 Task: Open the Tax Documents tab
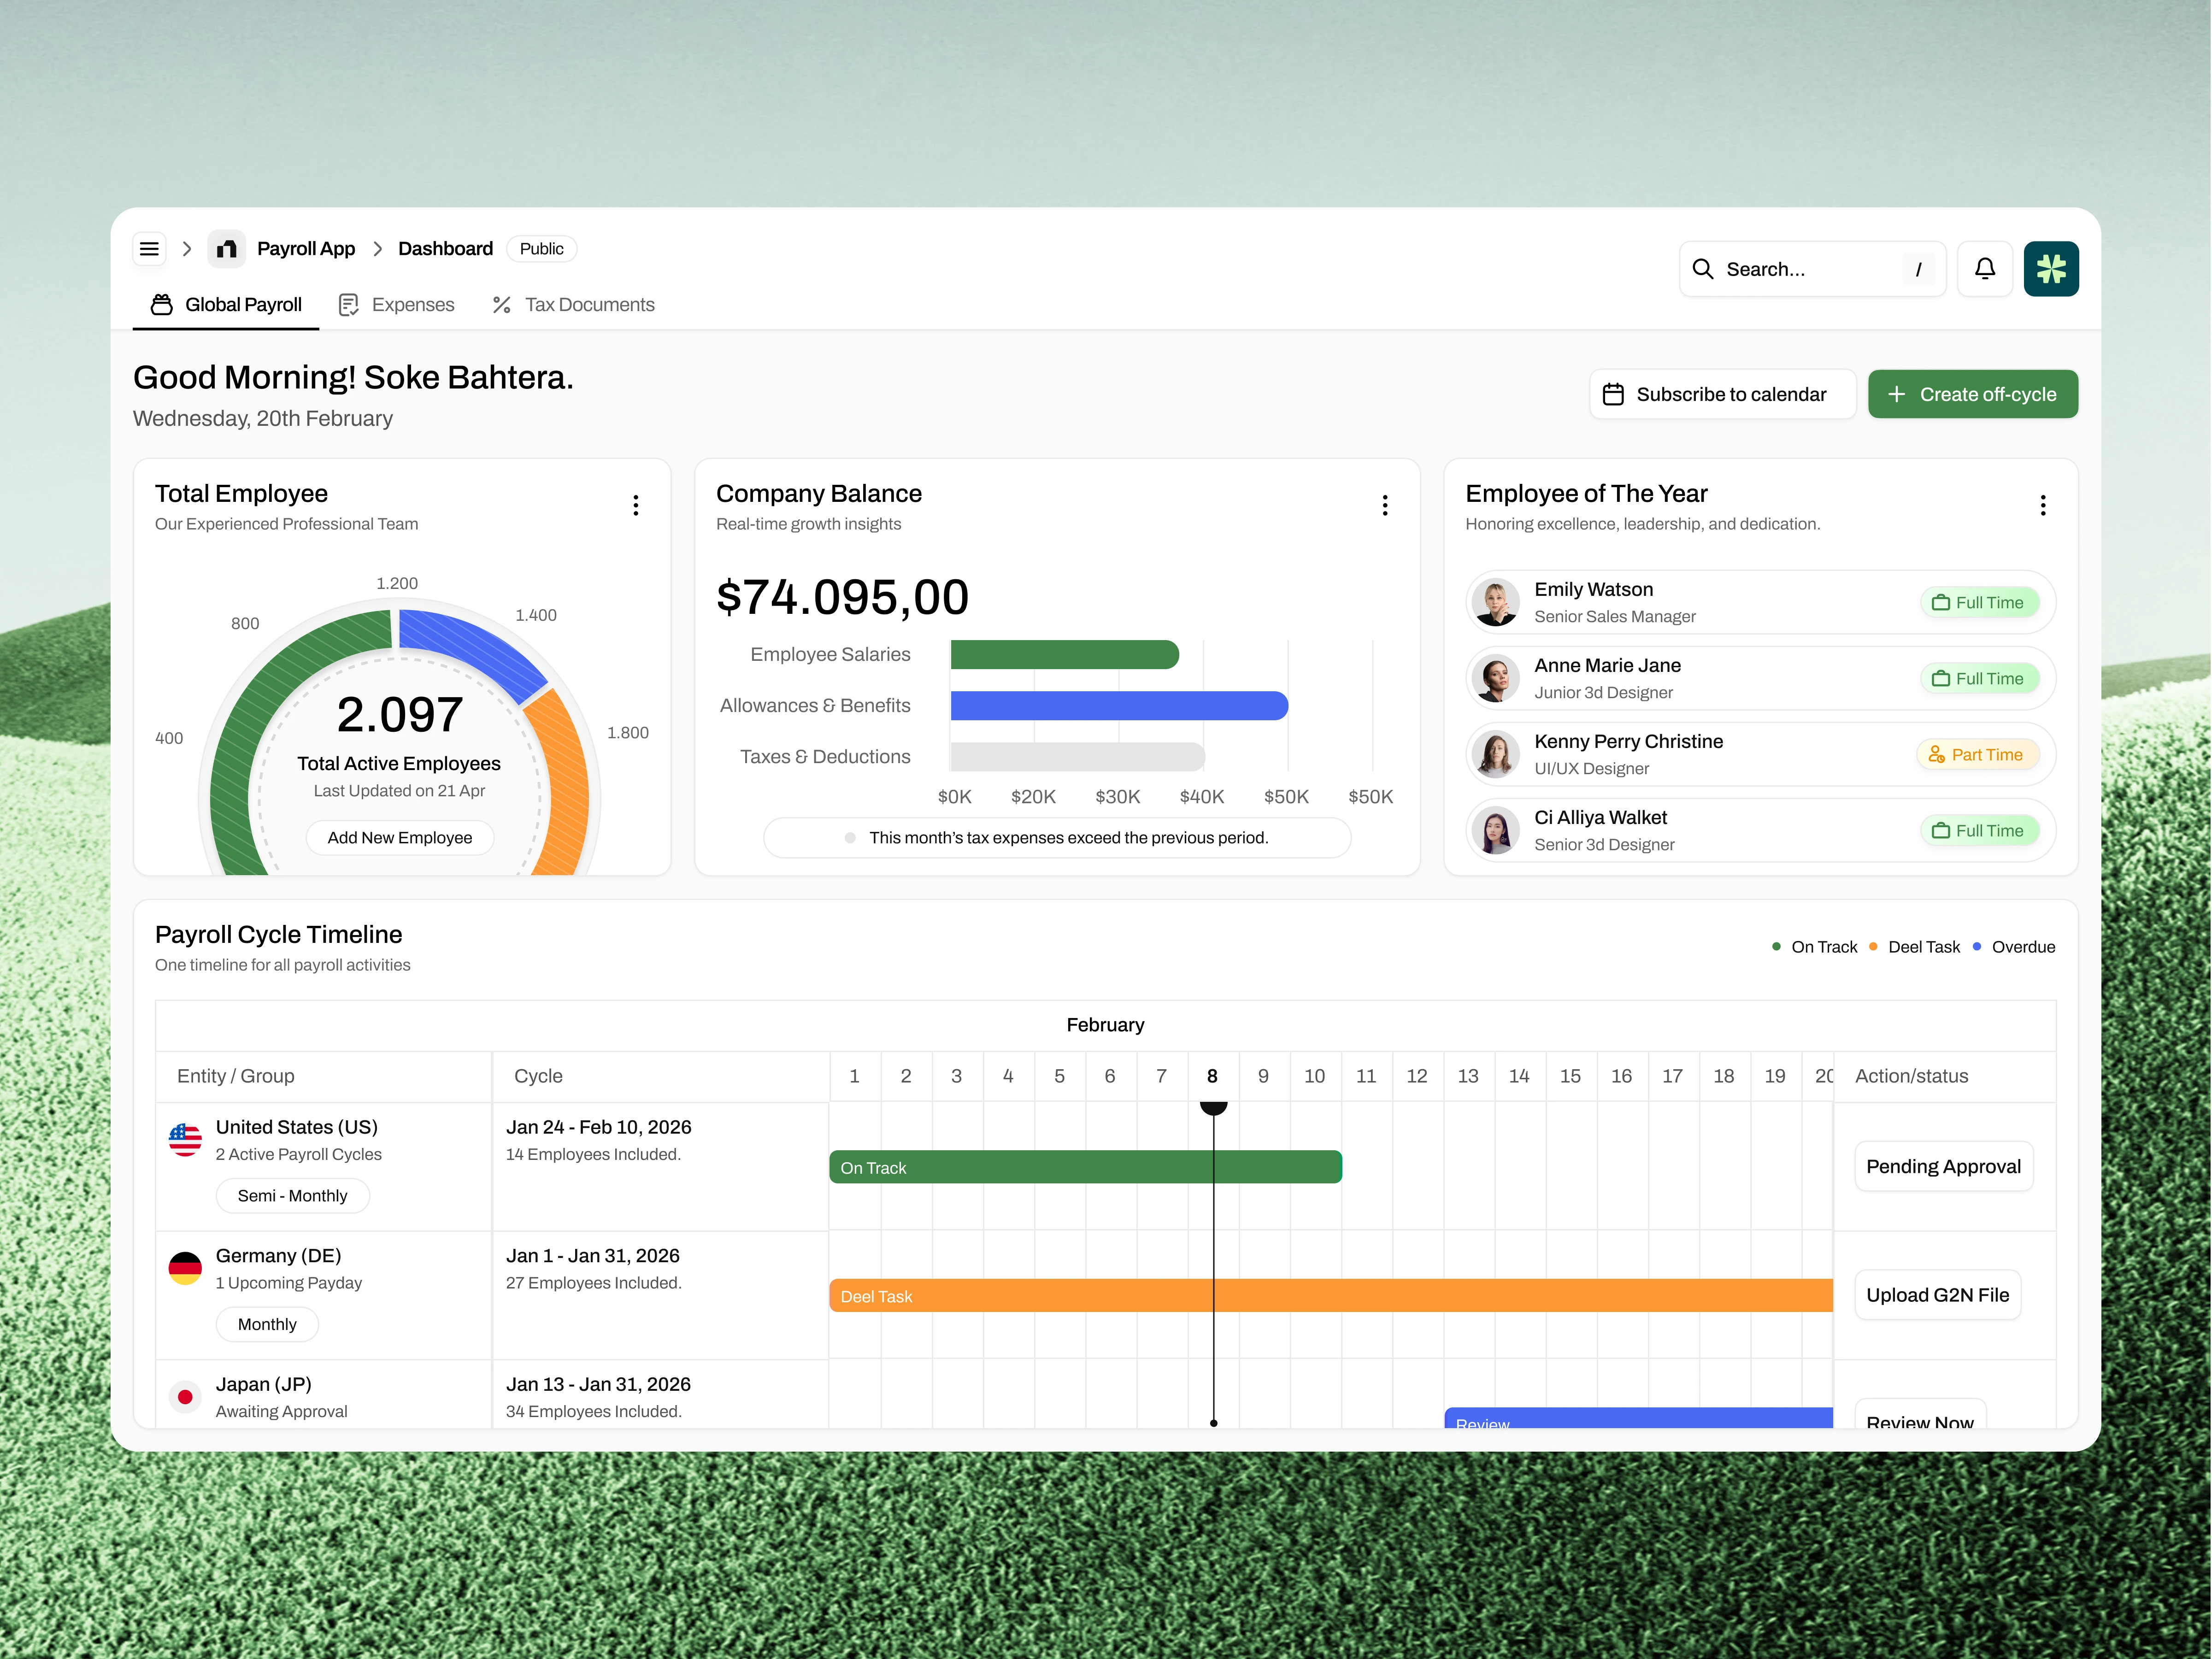[x=574, y=305]
